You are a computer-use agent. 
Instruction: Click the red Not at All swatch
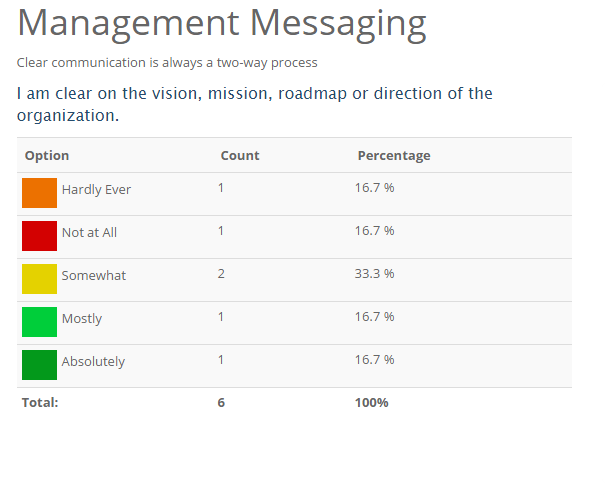(x=39, y=235)
